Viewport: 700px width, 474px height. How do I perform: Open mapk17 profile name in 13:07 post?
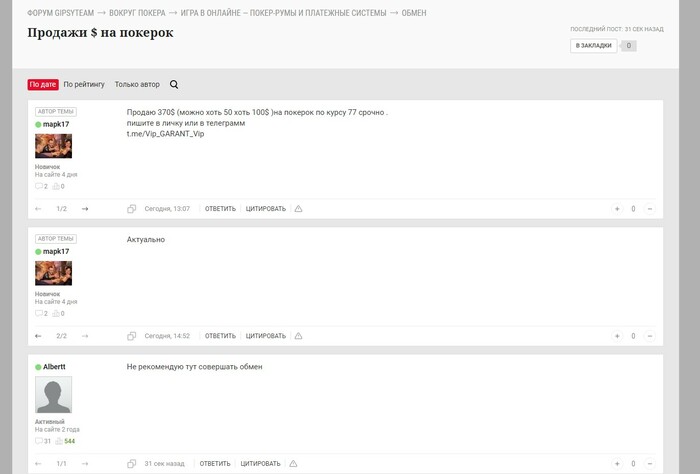click(56, 124)
